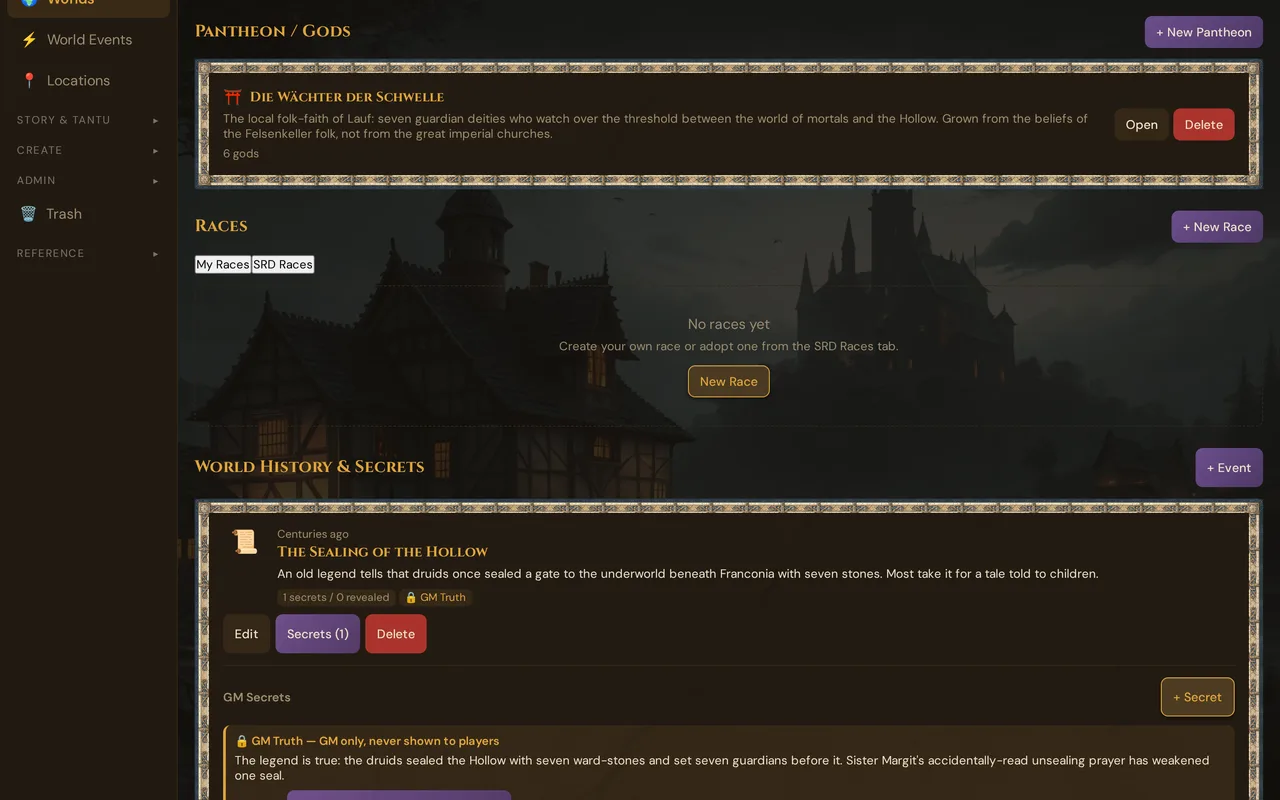
Task: Click The Sealing of the Hollow title
Action: click(x=383, y=552)
